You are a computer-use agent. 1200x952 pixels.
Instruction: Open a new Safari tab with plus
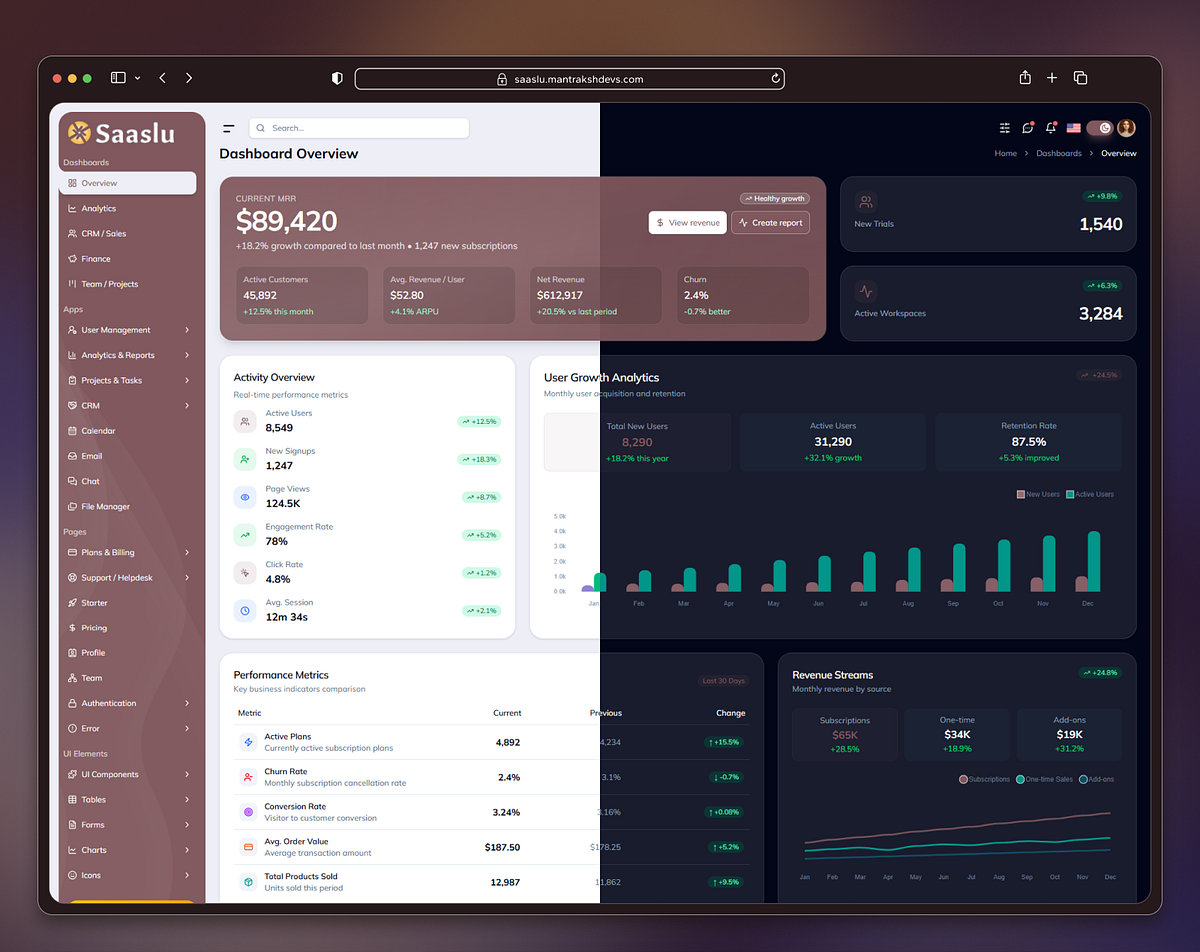(1052, 78)
